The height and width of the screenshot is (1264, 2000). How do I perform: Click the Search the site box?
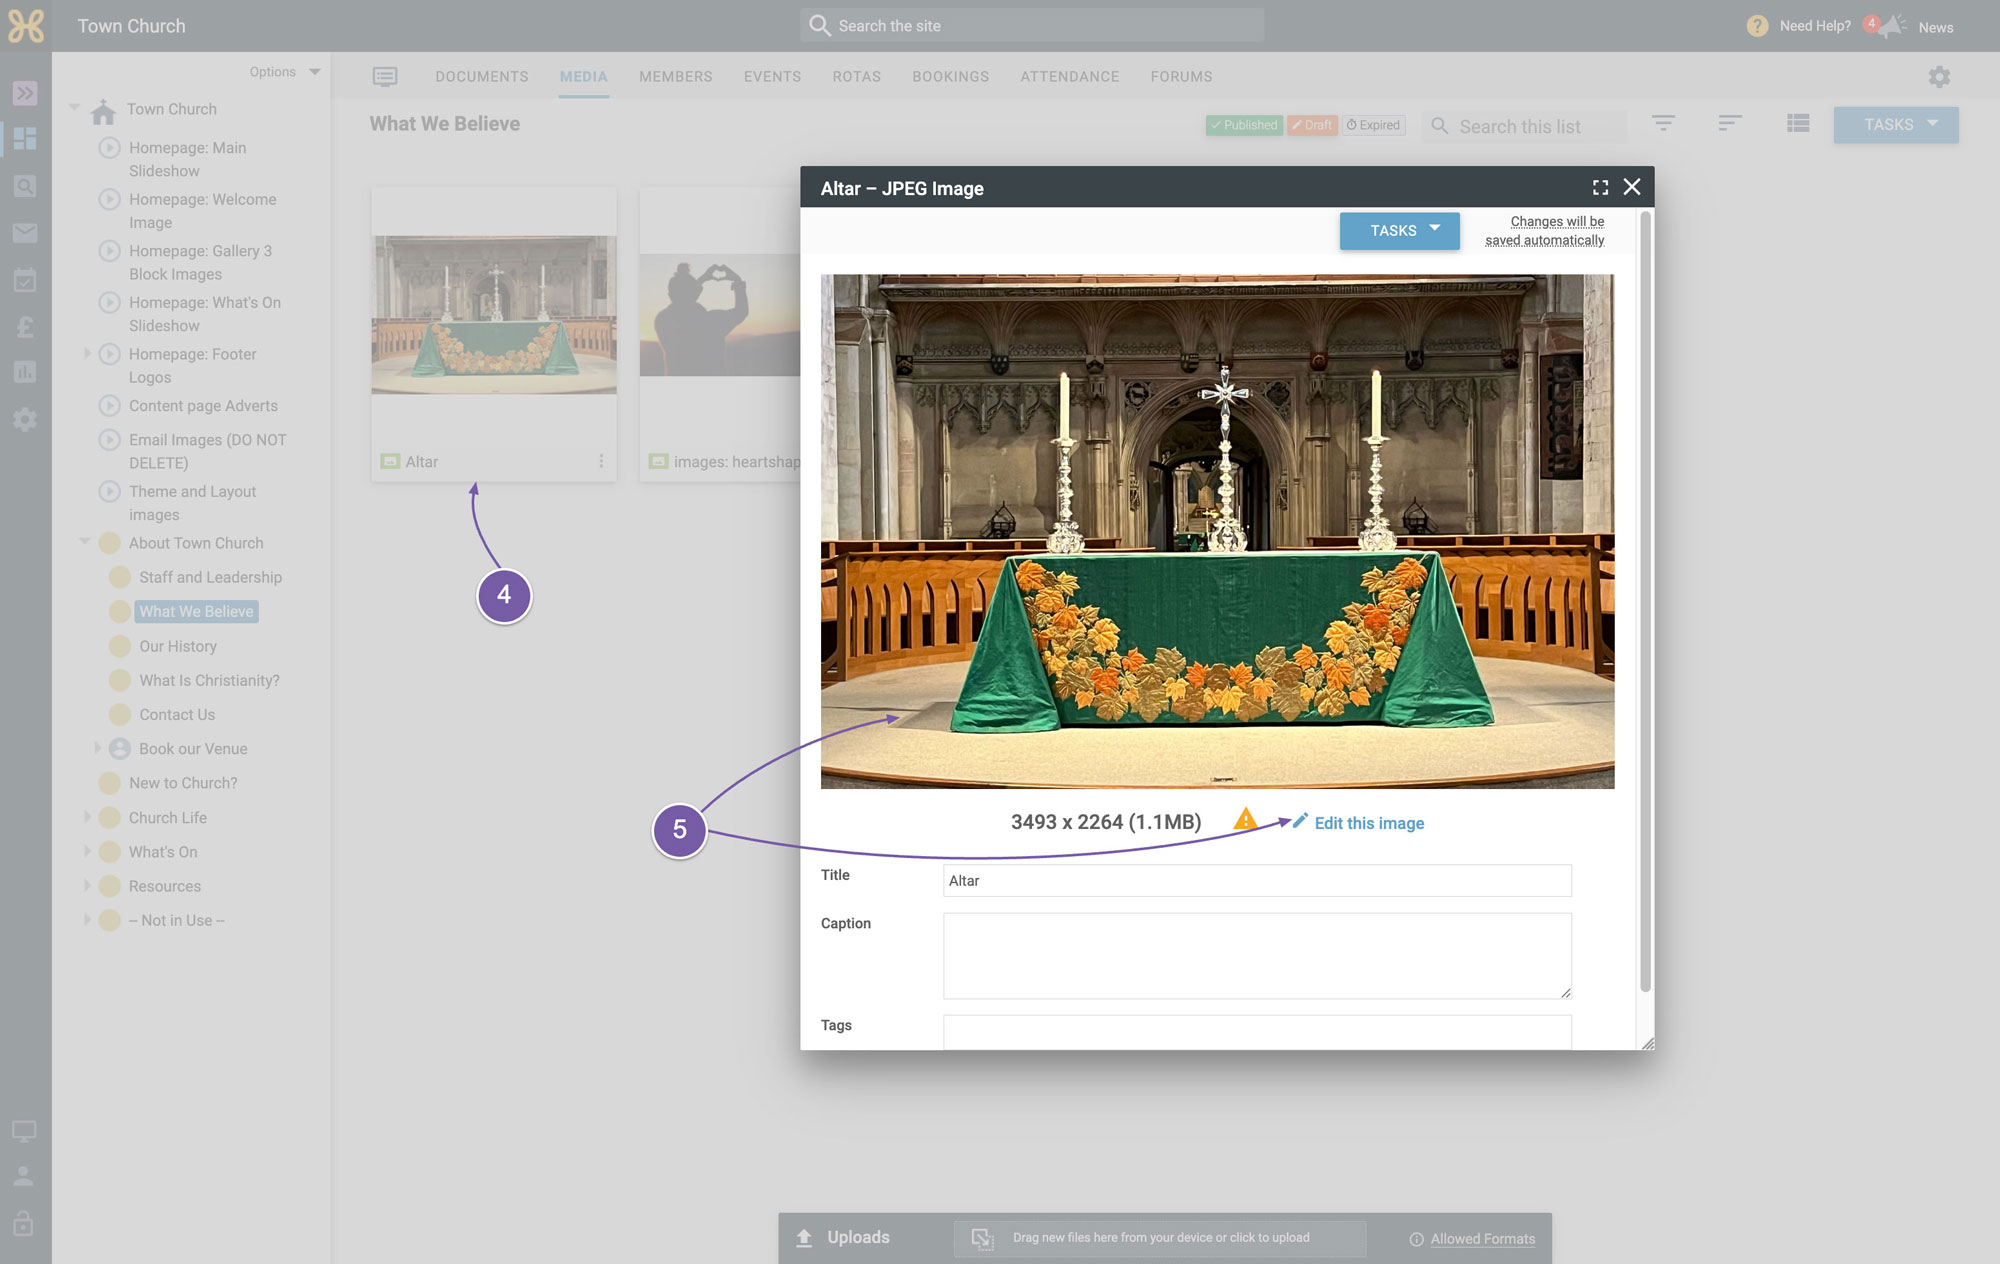tap(1032, 26)
